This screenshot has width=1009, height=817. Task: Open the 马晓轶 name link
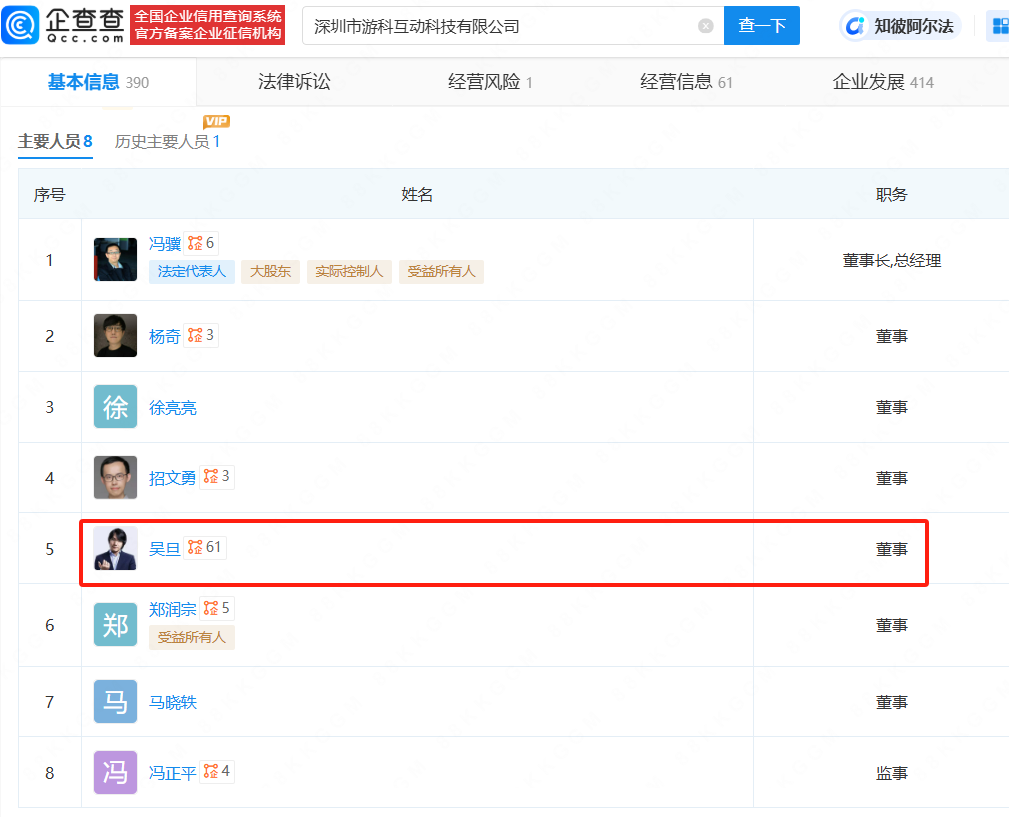(172, 702)
